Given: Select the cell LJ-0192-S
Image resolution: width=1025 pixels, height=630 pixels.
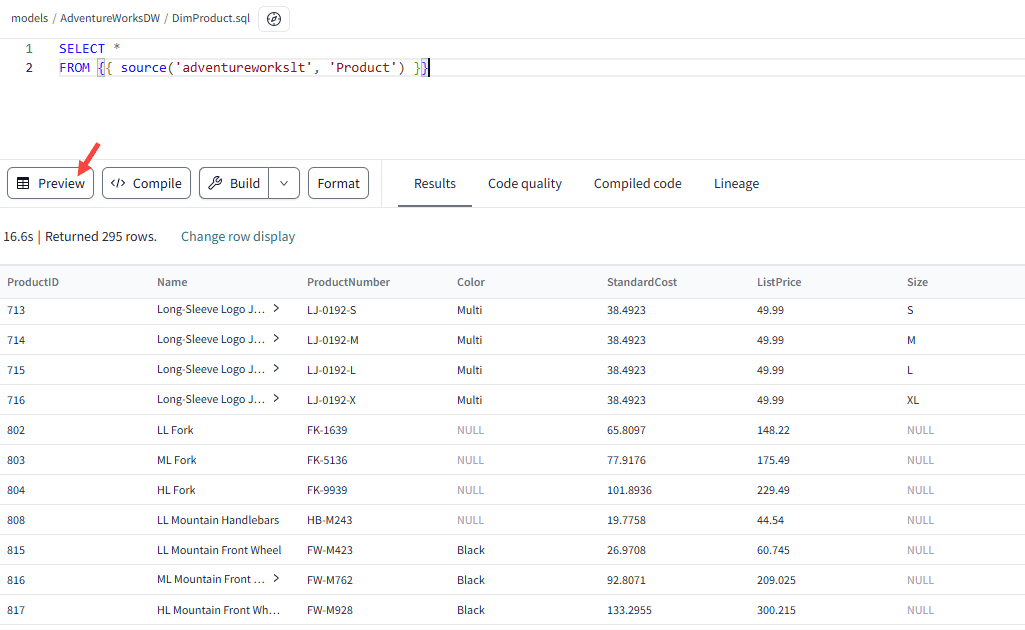Looking at the screenshot, I should [x=331, y=310].
